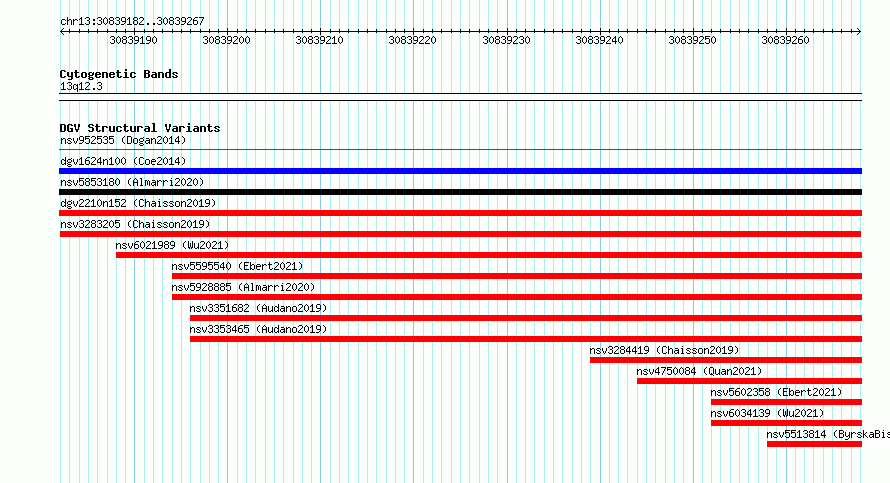This screenshot has height=483, width=890.
Task: Click the red bar under nsv5595540
Action: 517,276
